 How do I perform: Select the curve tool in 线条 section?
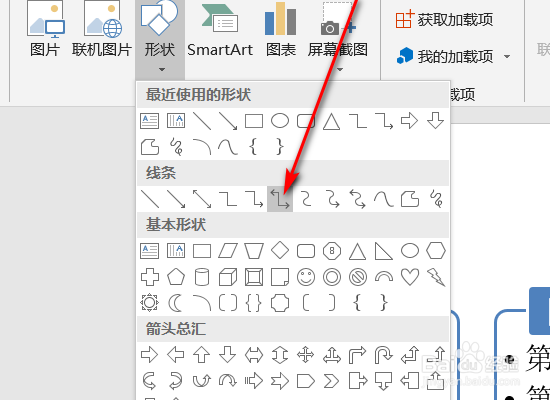[384, 199]
